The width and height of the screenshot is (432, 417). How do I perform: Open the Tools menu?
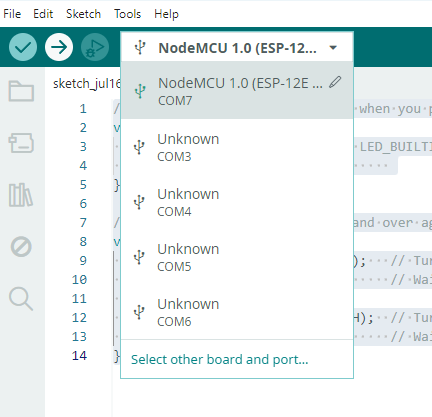coord(128,14)
